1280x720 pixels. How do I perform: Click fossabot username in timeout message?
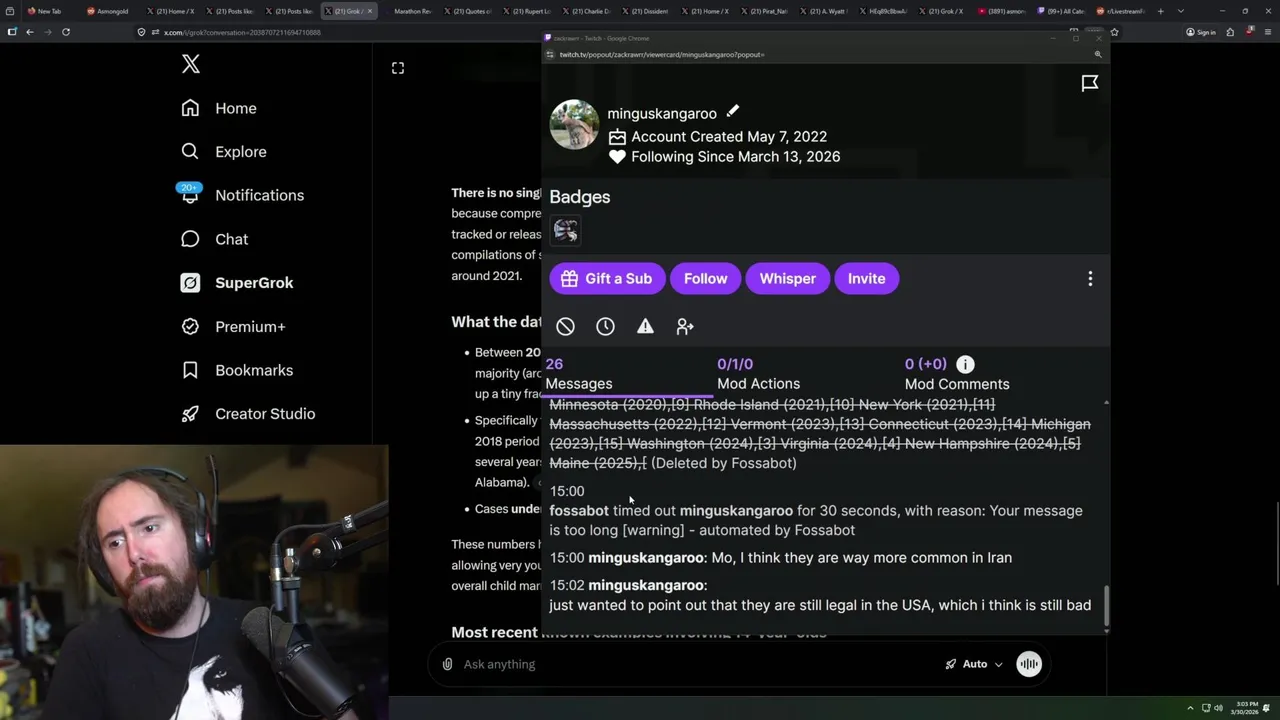pos(579,511)
